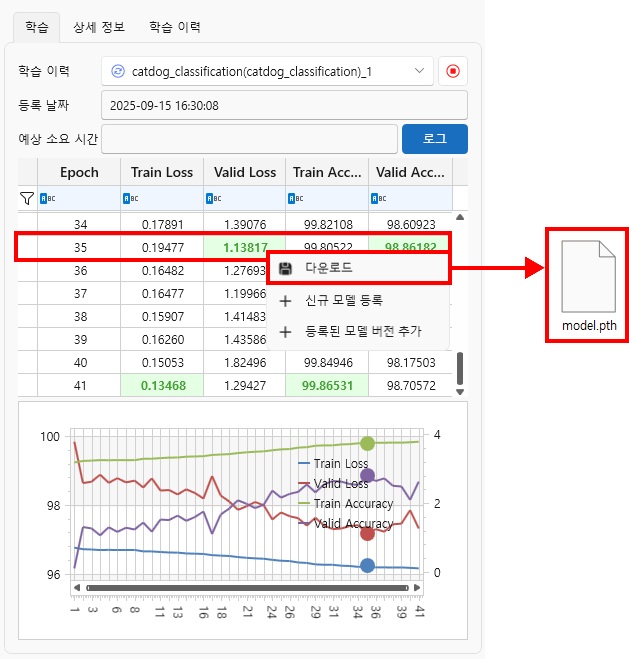The image size is (629, 659).
Task: Click the 등록 날짜 date field
Action: [284, 105]
